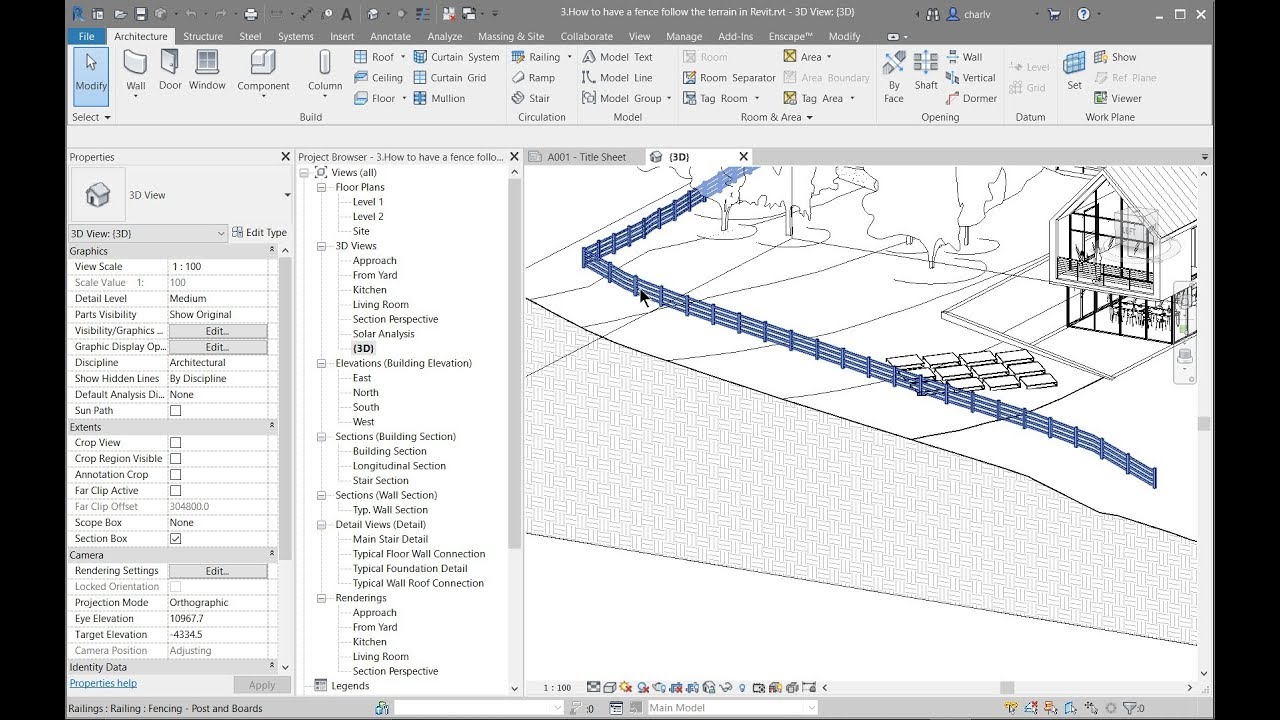Viewport: 1280px width, 720px height.
Task: Select the Window tool
Action: [207, 70]
